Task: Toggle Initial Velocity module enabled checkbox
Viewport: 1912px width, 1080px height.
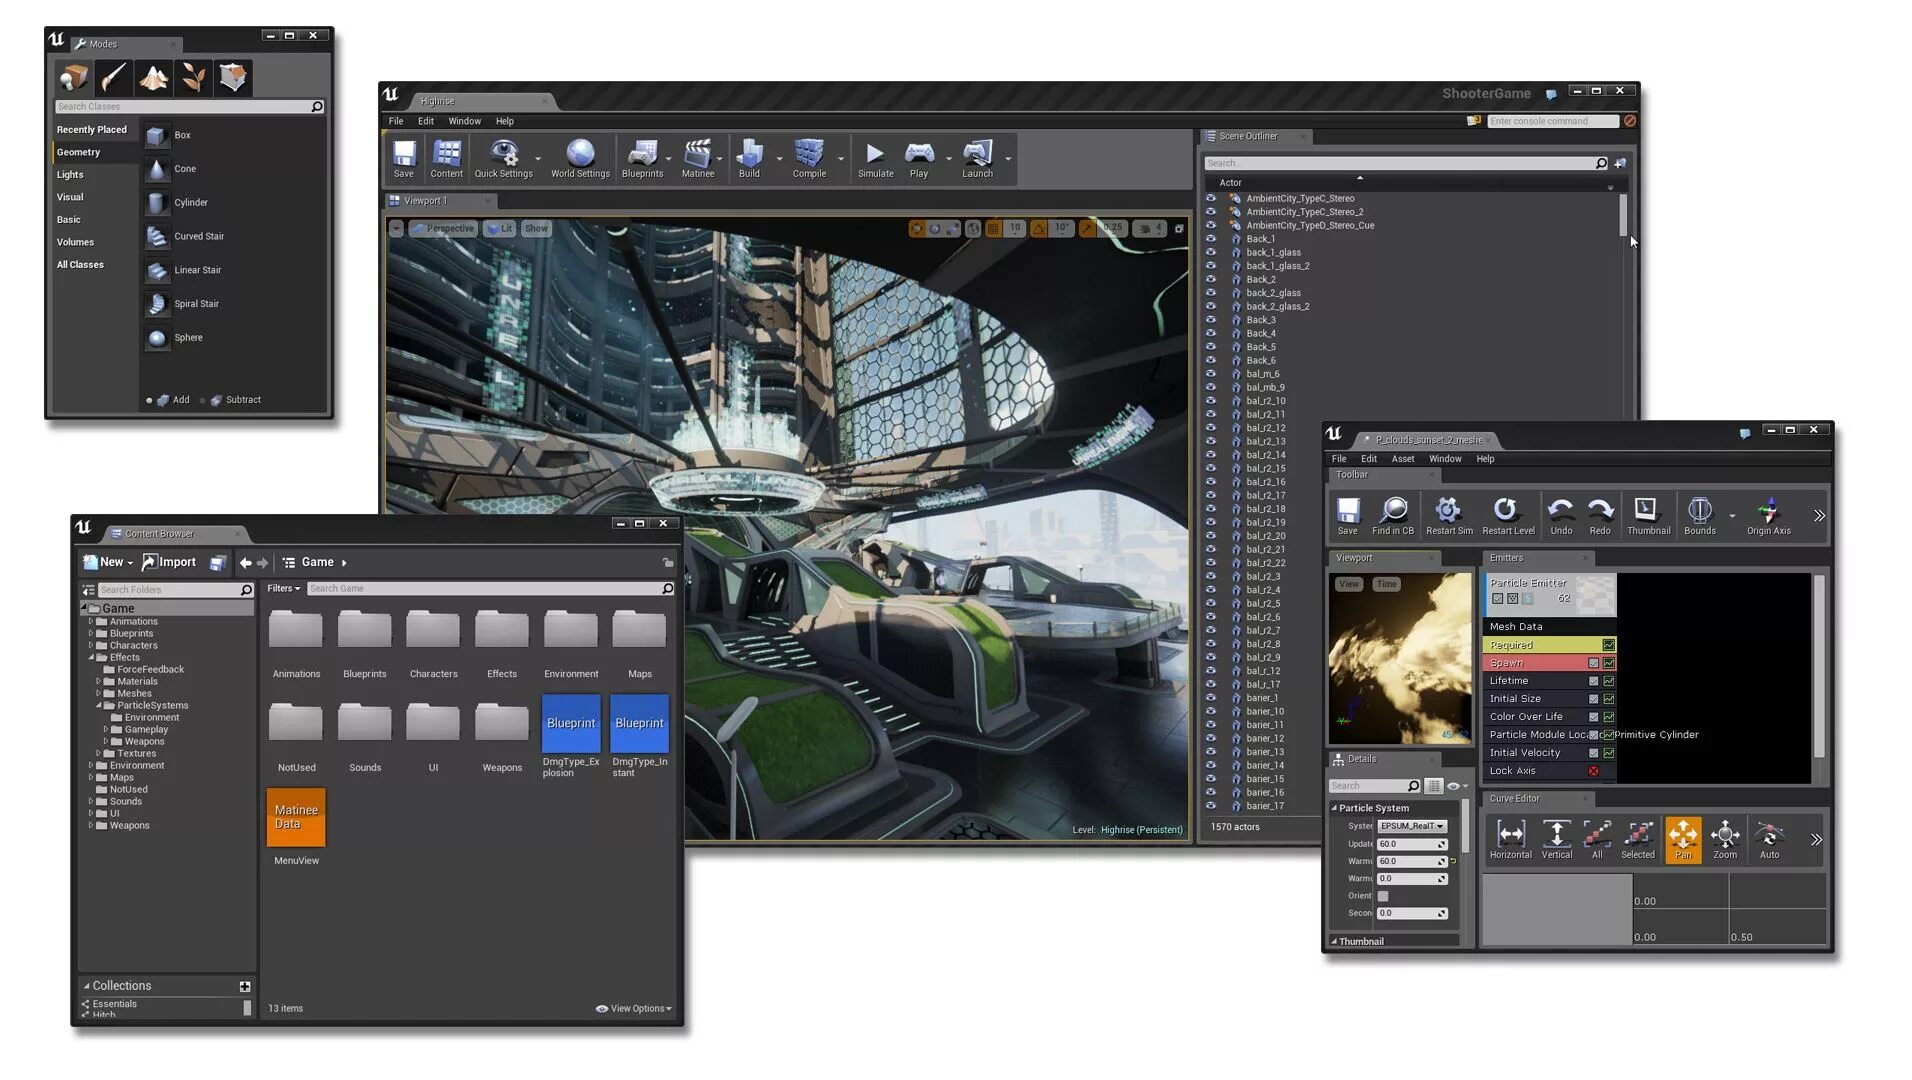Action: pyautogui.click(x=1593, y=753)
